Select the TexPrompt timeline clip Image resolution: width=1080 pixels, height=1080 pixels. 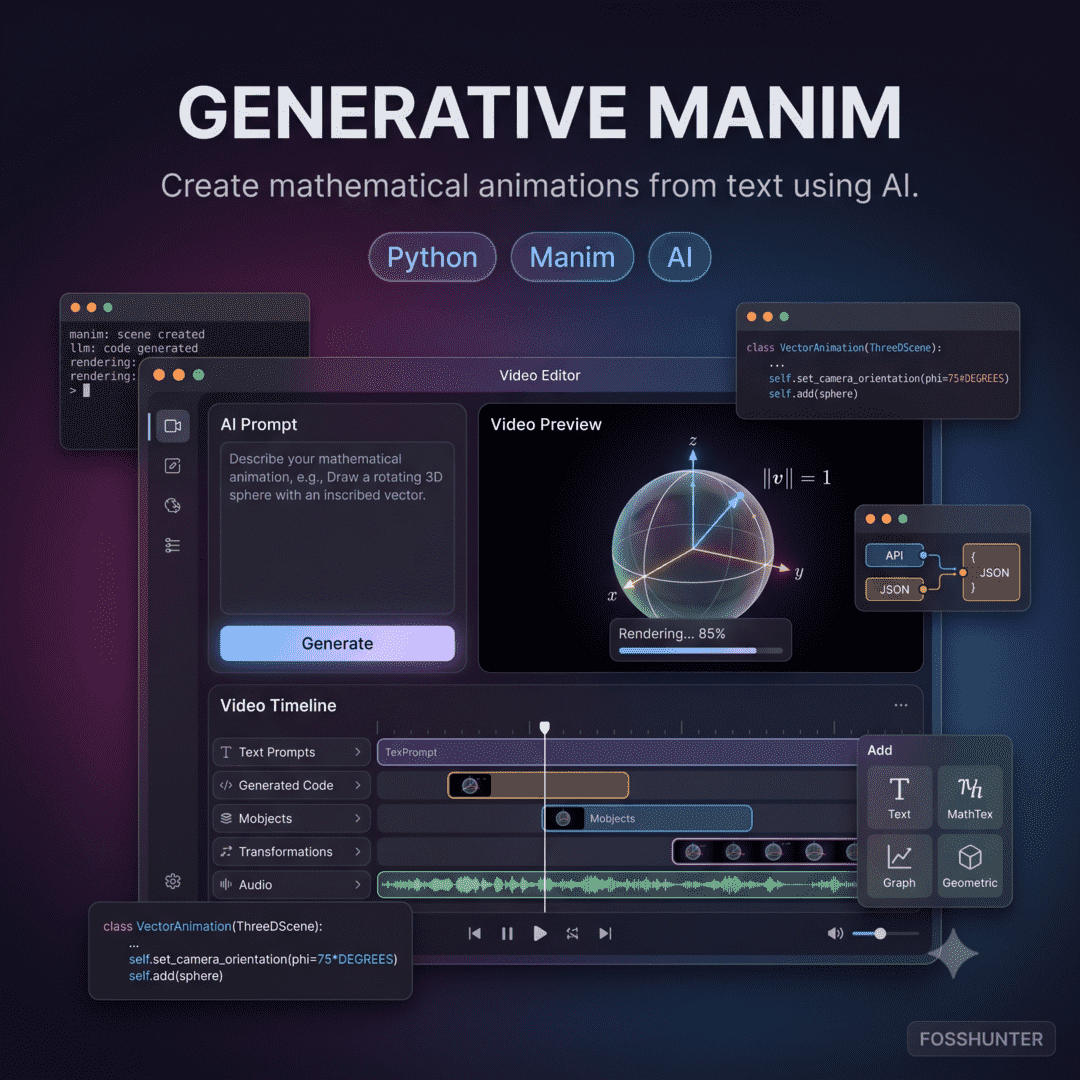tap(618, 752)
